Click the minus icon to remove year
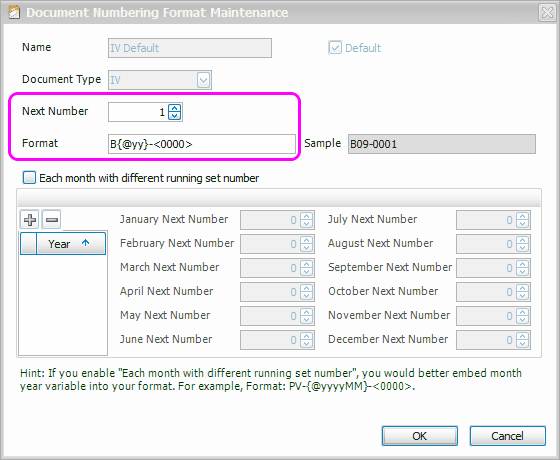The height and width of the screenshot is (460, 560). [x=52, y=219]
